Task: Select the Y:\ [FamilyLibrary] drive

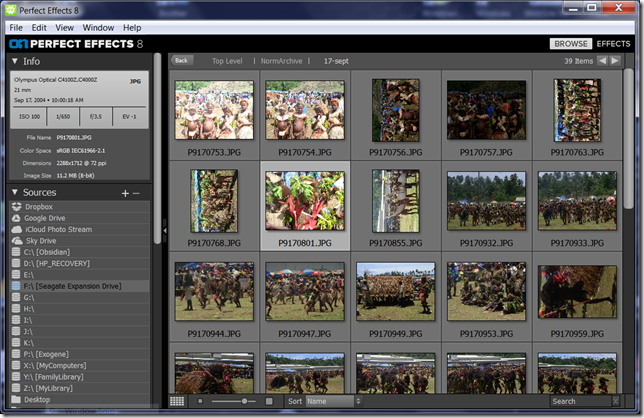Action: click(79, 377)
